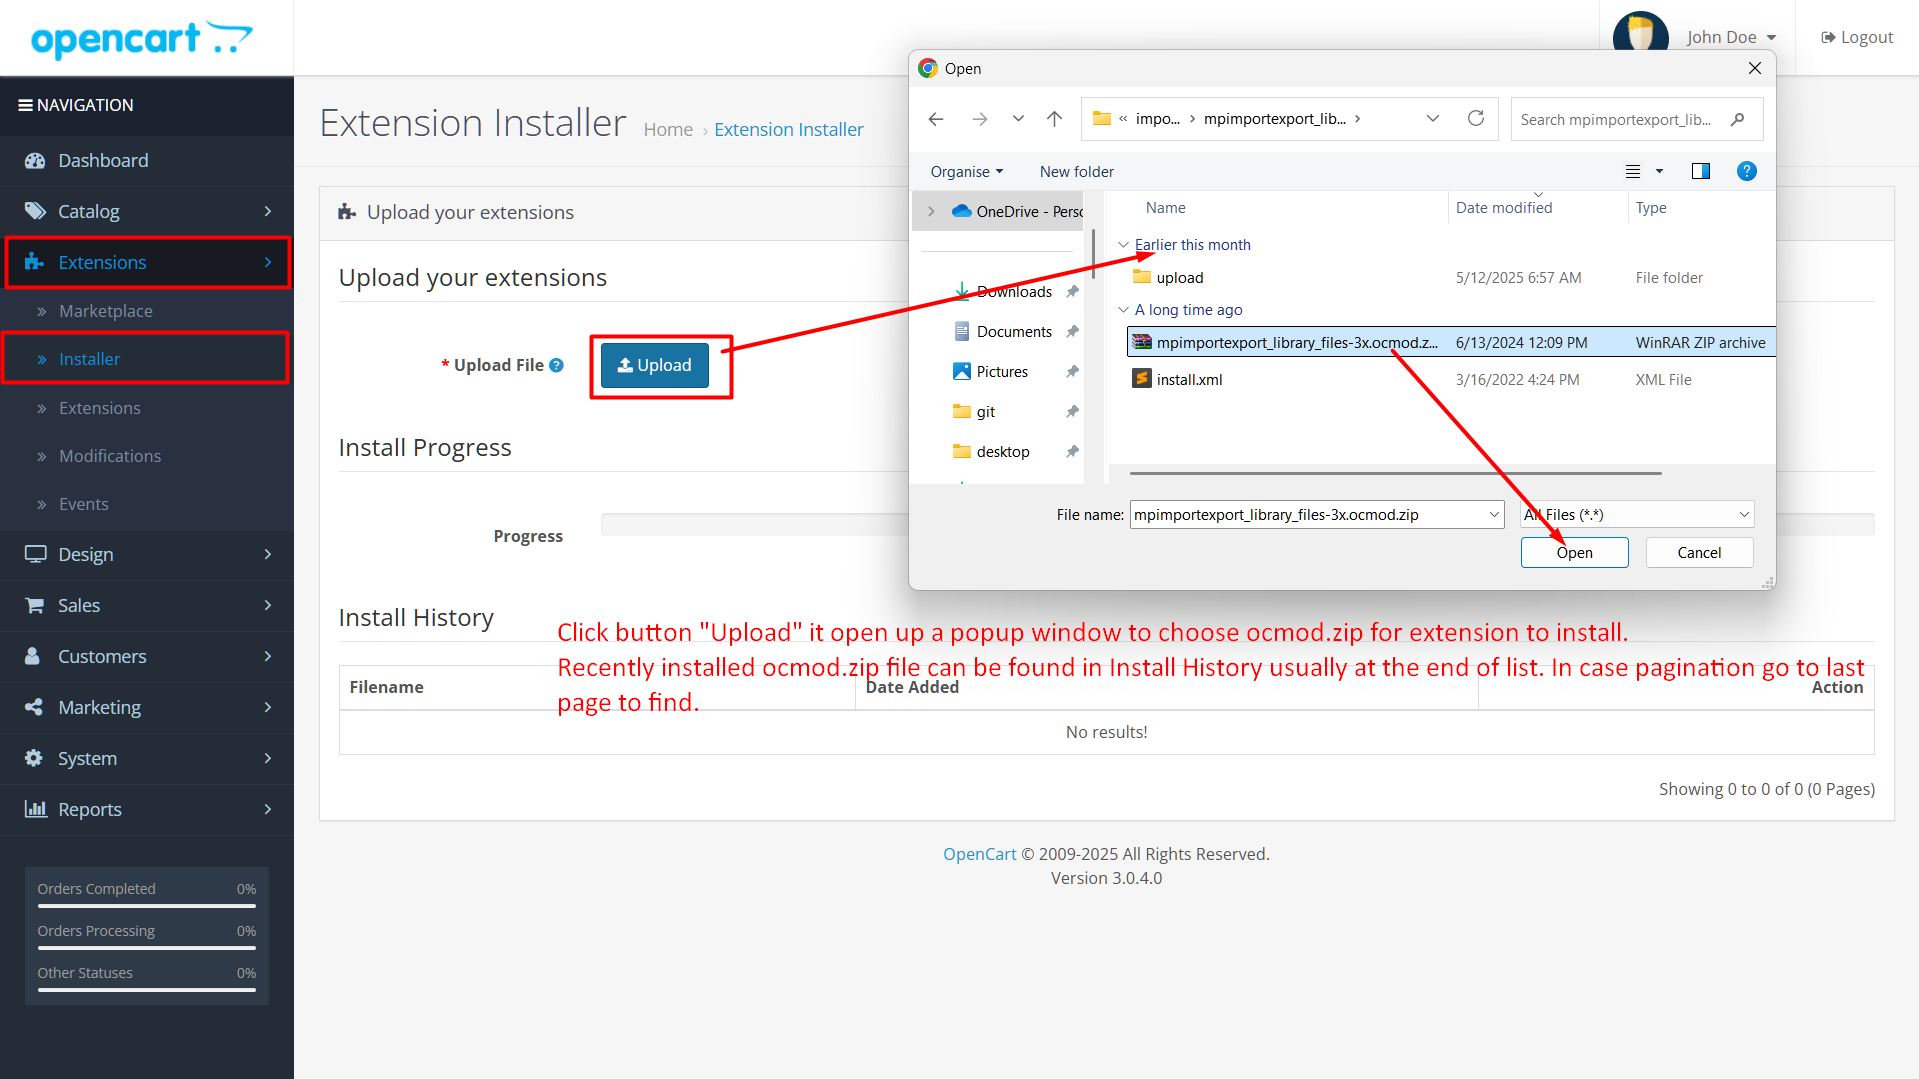
Task: Go up one folder level
Action: click(1054, 119)
